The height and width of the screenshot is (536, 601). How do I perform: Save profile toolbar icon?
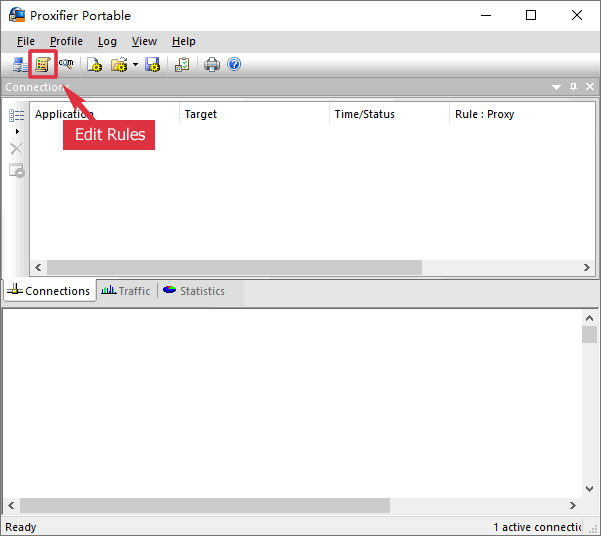point(153,64)
